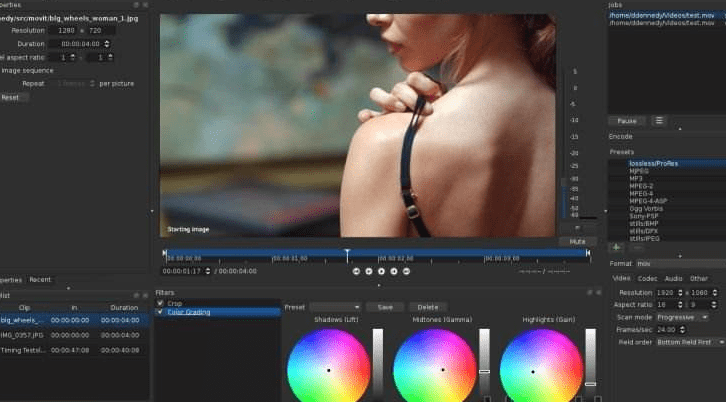Skip to the start of the clip
Screen dimensions: 726x402
(x=356, y=271)
